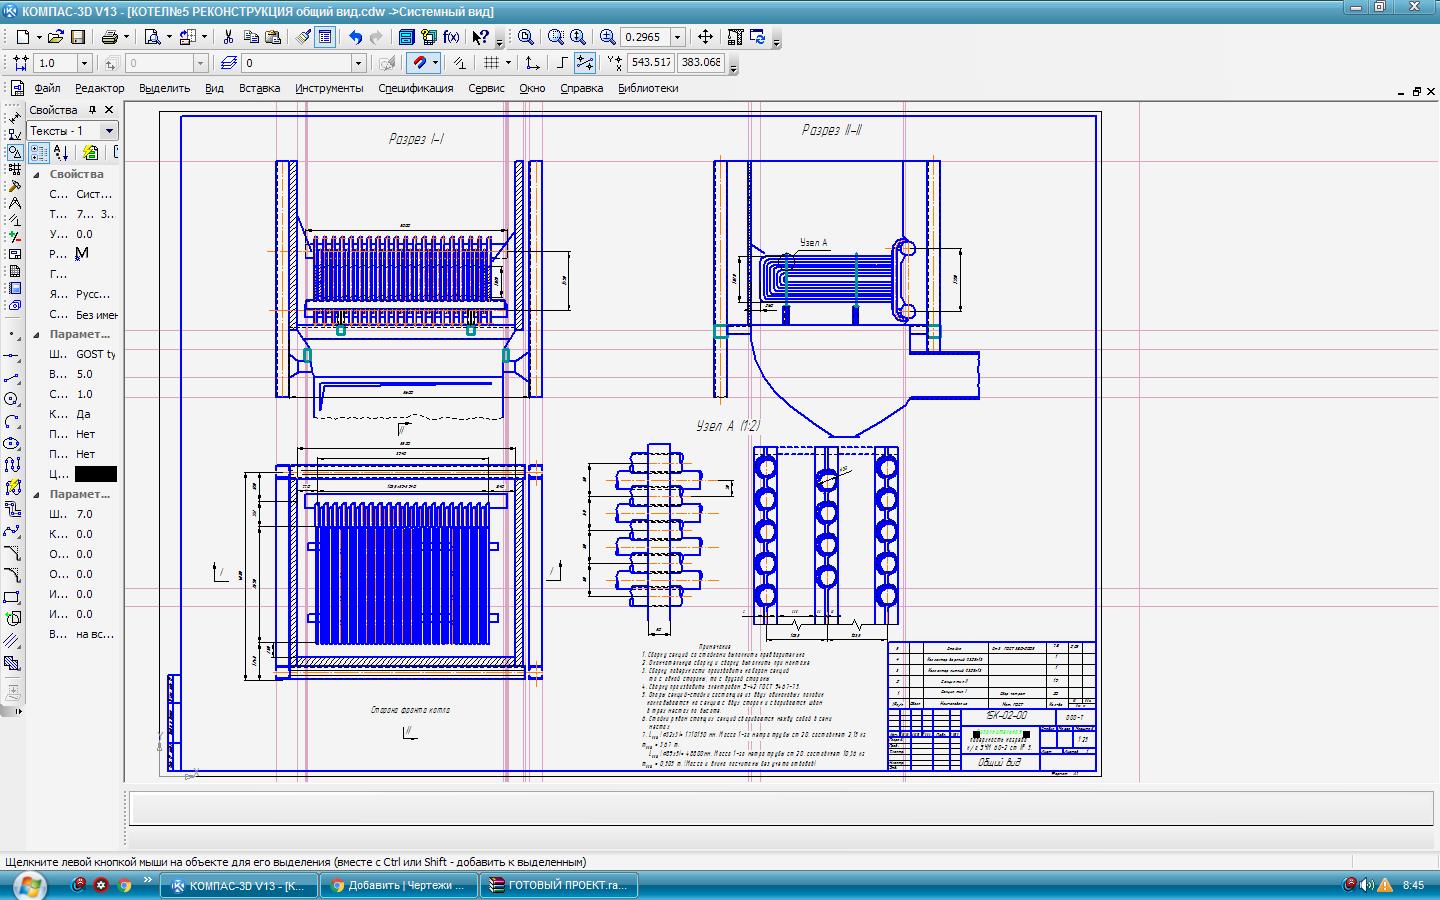Toggle the Properties panel icon

click(325, 37)
